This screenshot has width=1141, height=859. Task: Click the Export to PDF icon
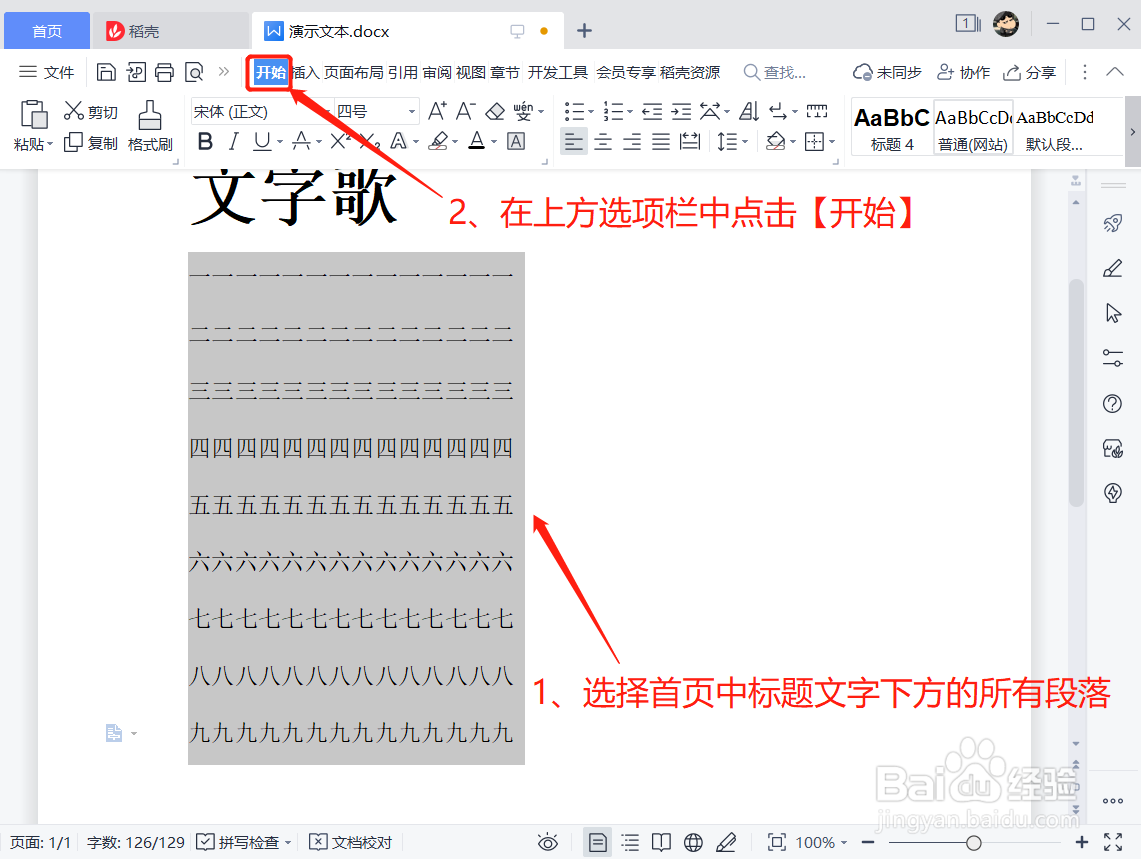136,72
